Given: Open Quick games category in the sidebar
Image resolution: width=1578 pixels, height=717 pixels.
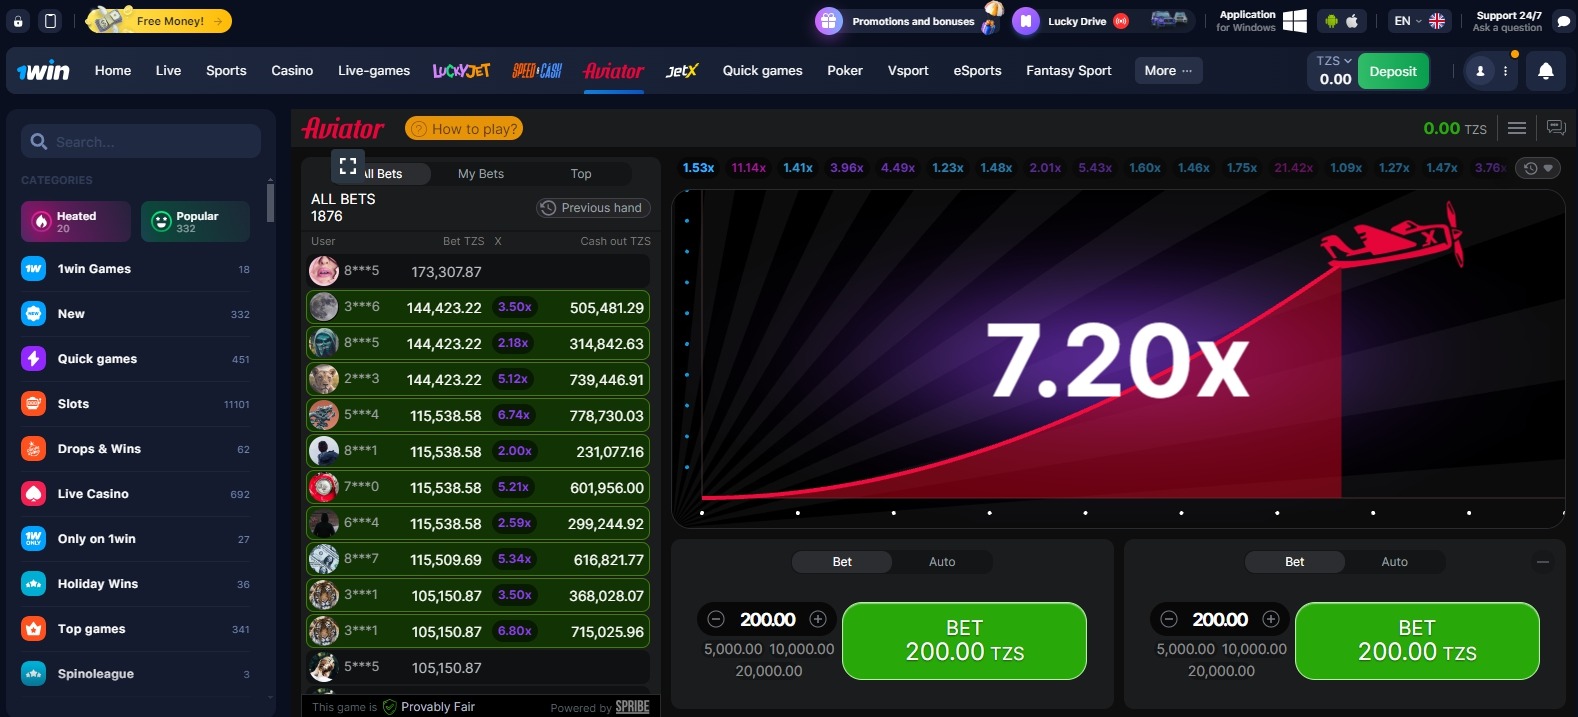Looking at the screenshot, I should pos(136,359).
